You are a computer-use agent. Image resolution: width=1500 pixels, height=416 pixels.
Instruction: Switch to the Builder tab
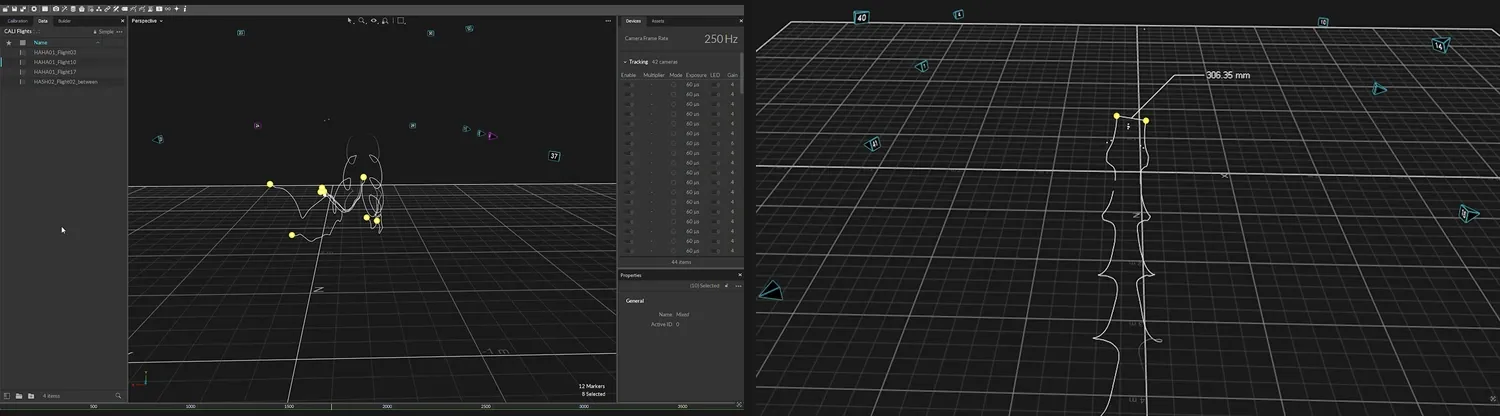point(64,20)
